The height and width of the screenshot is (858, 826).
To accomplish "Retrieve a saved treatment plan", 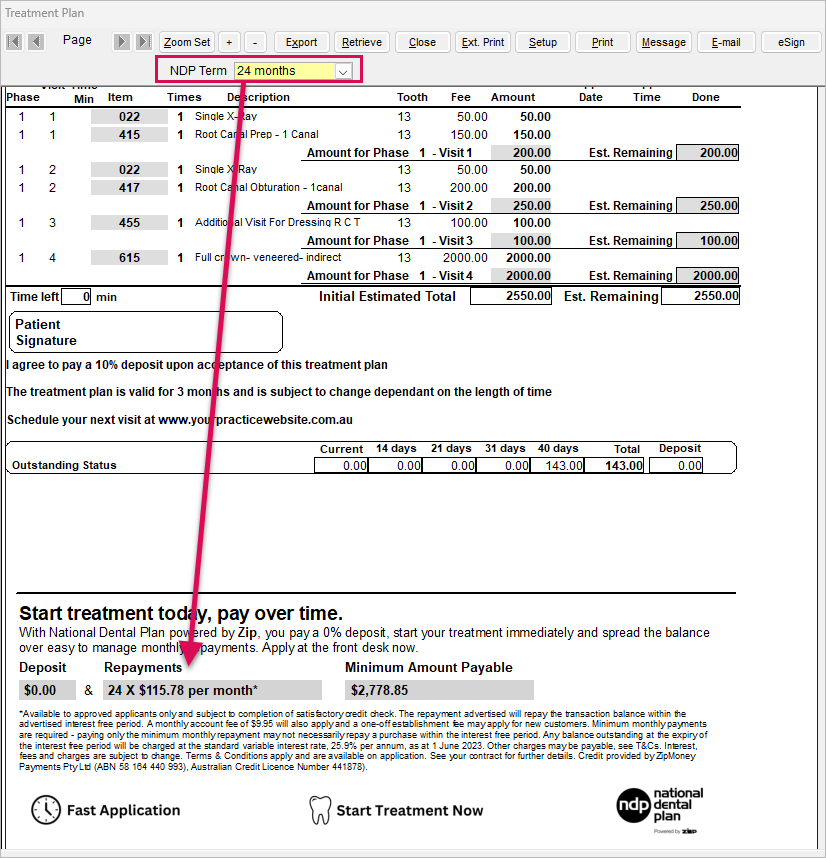I will tap(362, 42).
